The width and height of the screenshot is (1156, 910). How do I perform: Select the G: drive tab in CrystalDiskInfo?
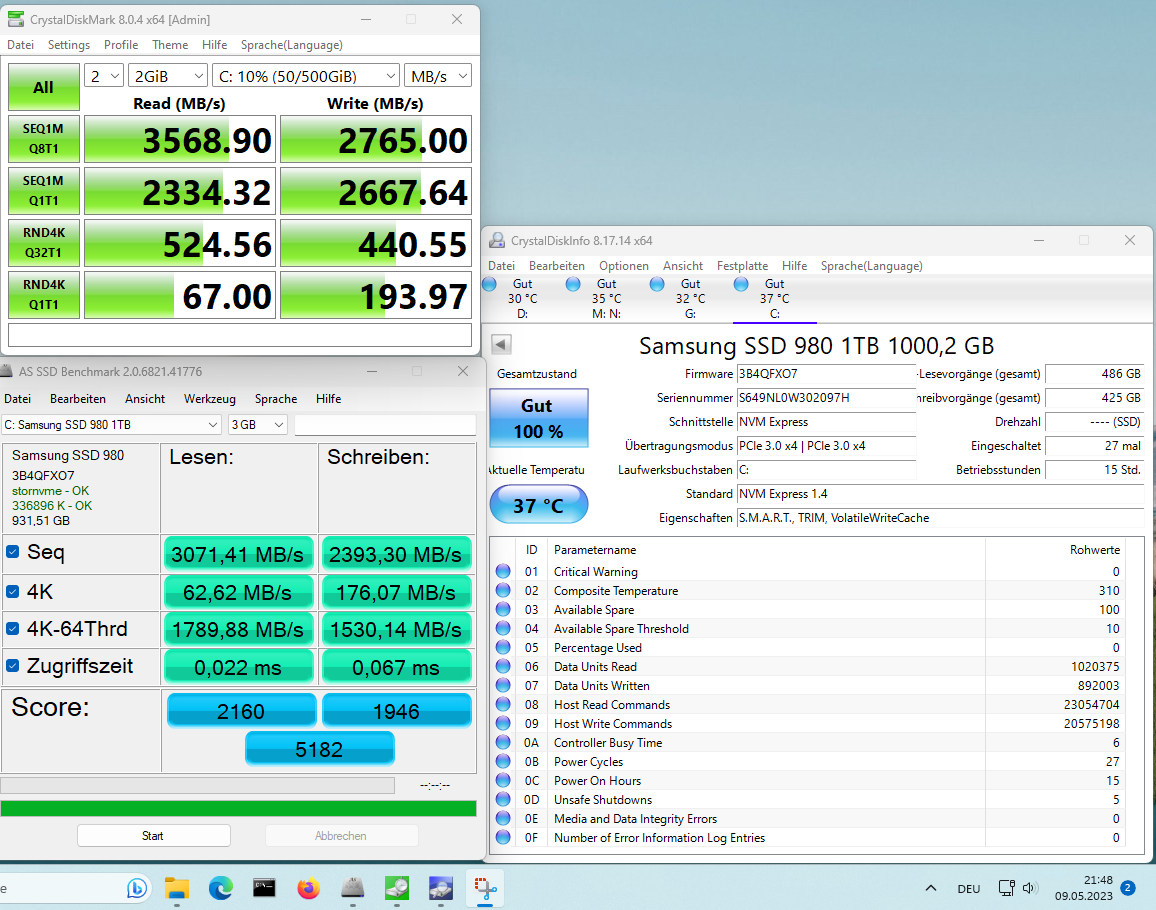click(690, 299)
